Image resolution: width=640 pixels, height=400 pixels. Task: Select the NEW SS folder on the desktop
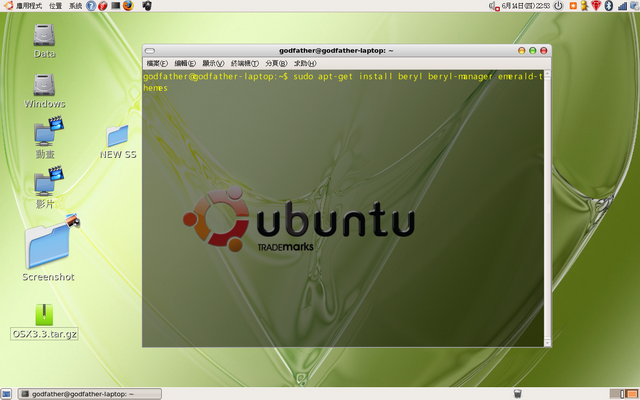[x=118, y=136]
